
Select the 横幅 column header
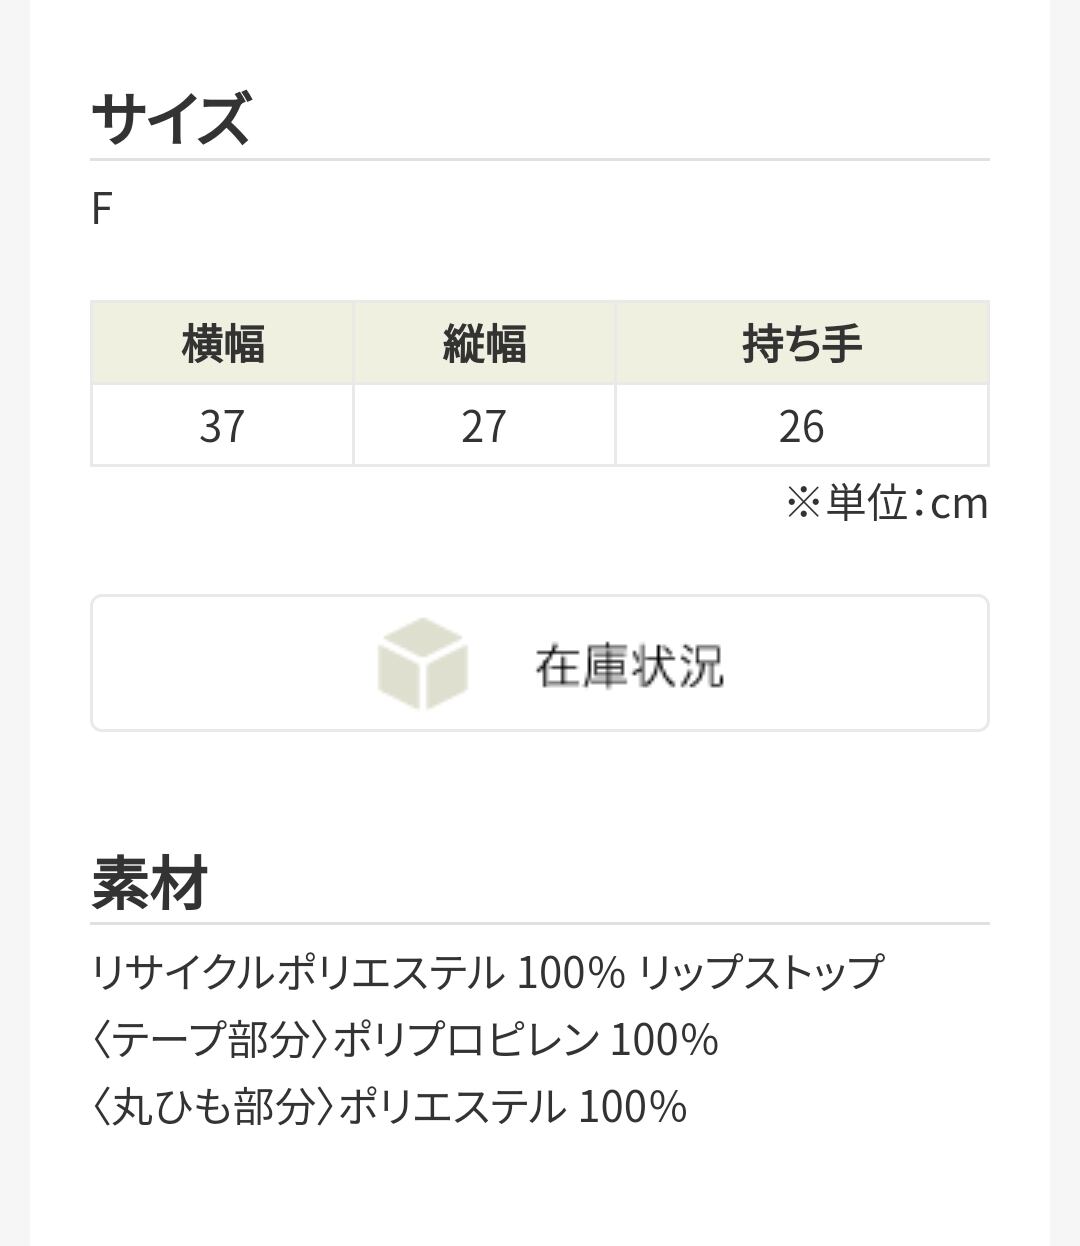pyautogui.click(x=222, y=343)
